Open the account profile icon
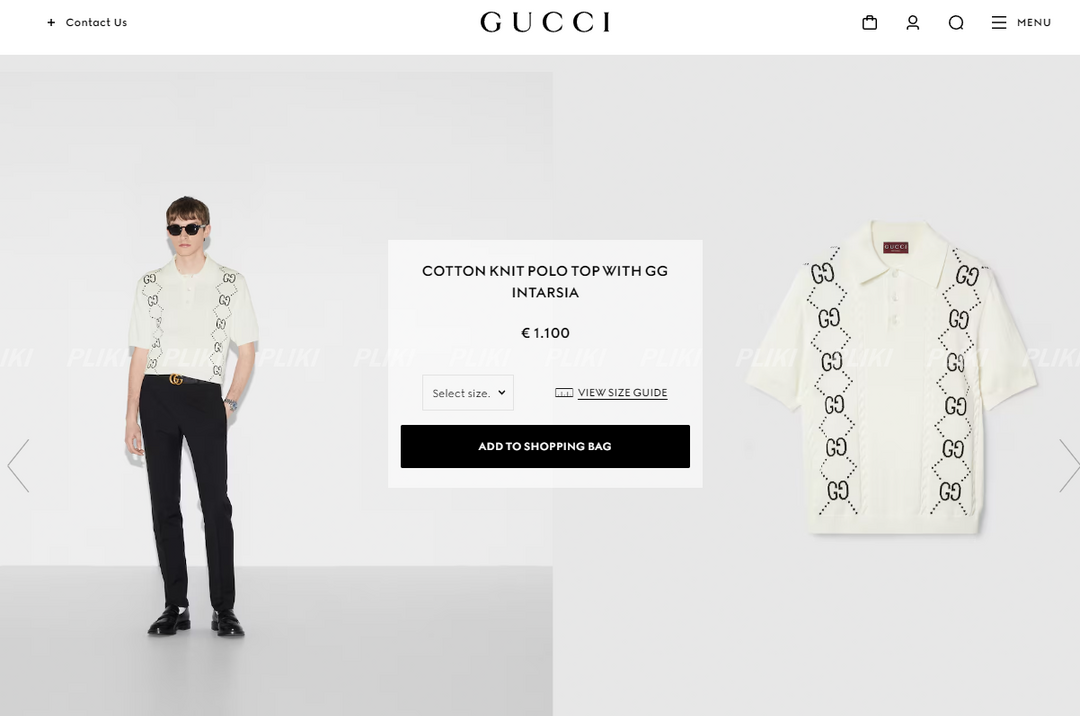Viewport: 1080px width, 716px height. click(x=913, y=23)
